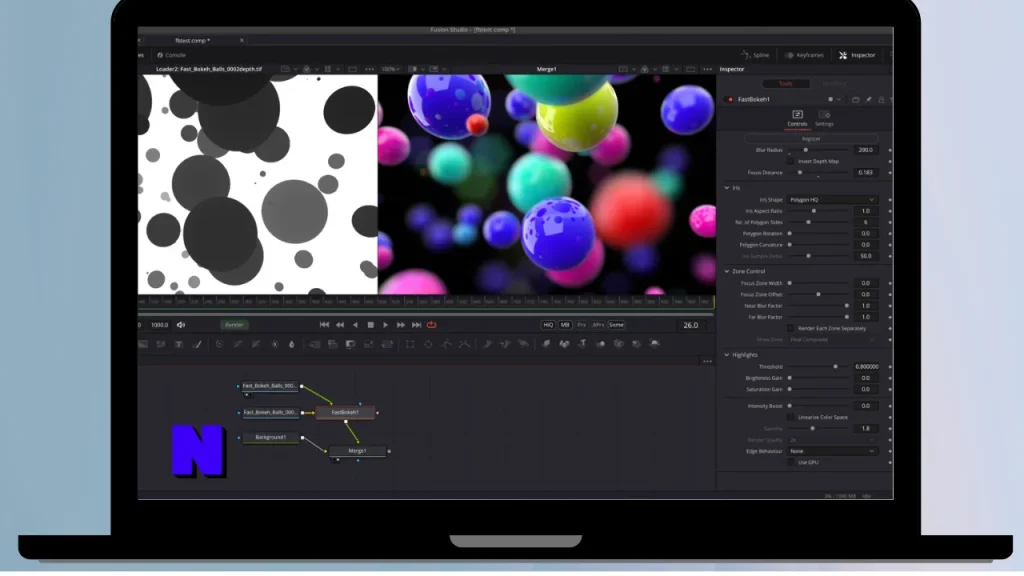Image resolution: width=1024 pixels, height=576 pixels.
Task: Check Render Each Zone Separately
Action: pyautogui.click(x=791, y=328)
